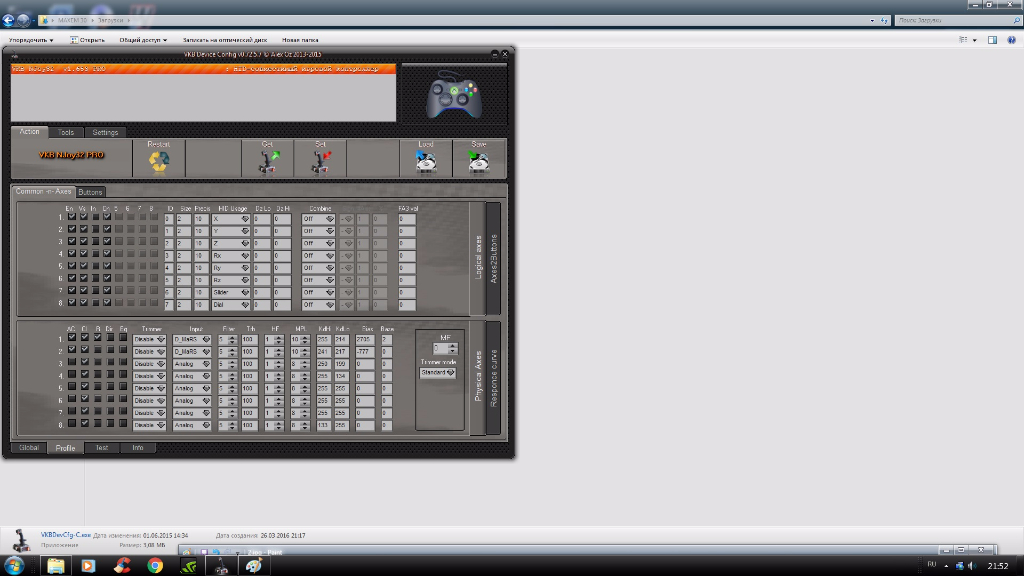
Task: Decrease MPL spinner for physical axis 2
Action: coord(305,355)
